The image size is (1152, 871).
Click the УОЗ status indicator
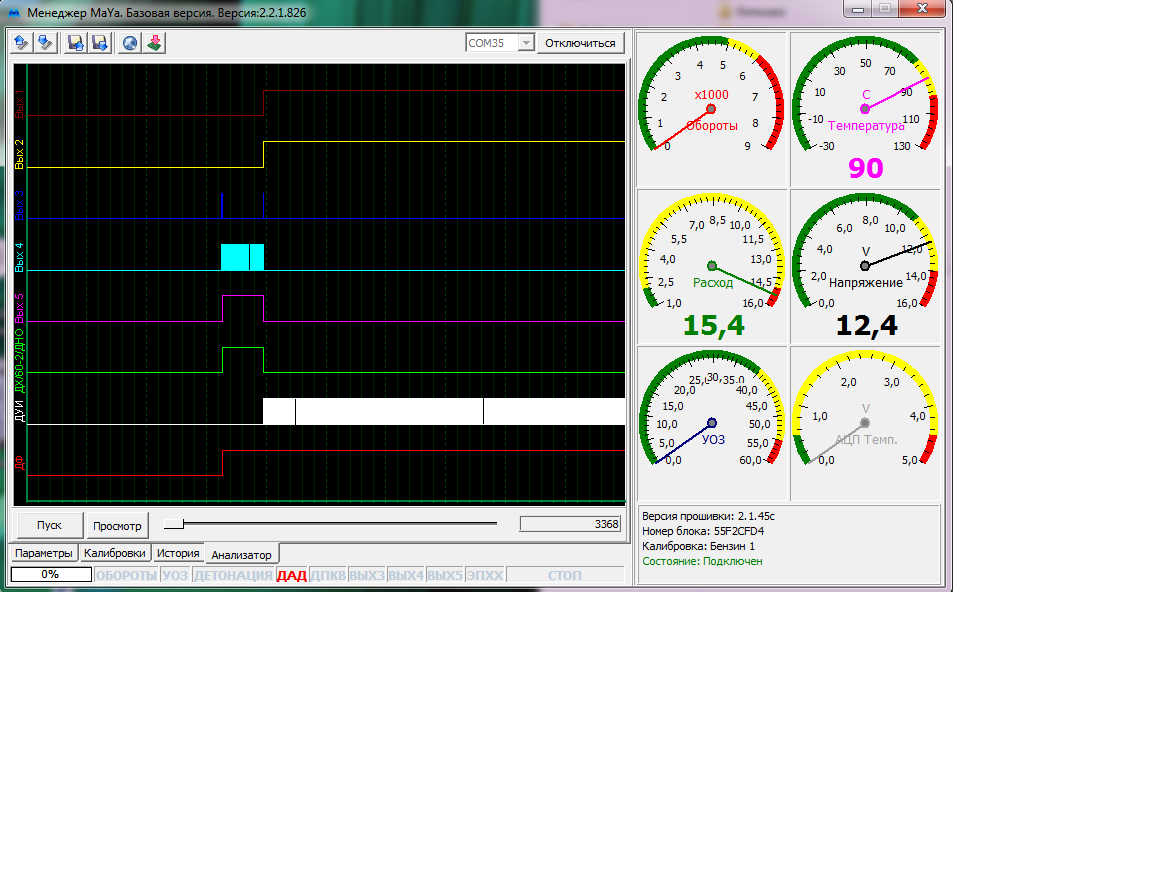[175, 575]
